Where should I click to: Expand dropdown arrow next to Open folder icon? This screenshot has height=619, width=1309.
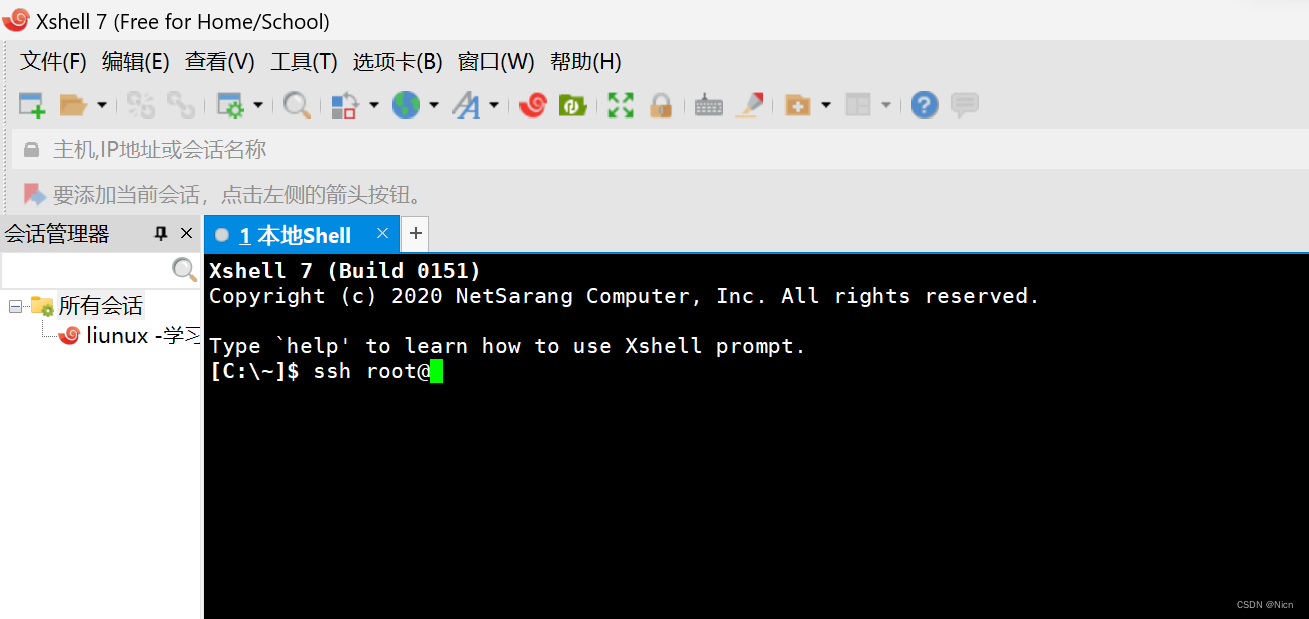102,105
